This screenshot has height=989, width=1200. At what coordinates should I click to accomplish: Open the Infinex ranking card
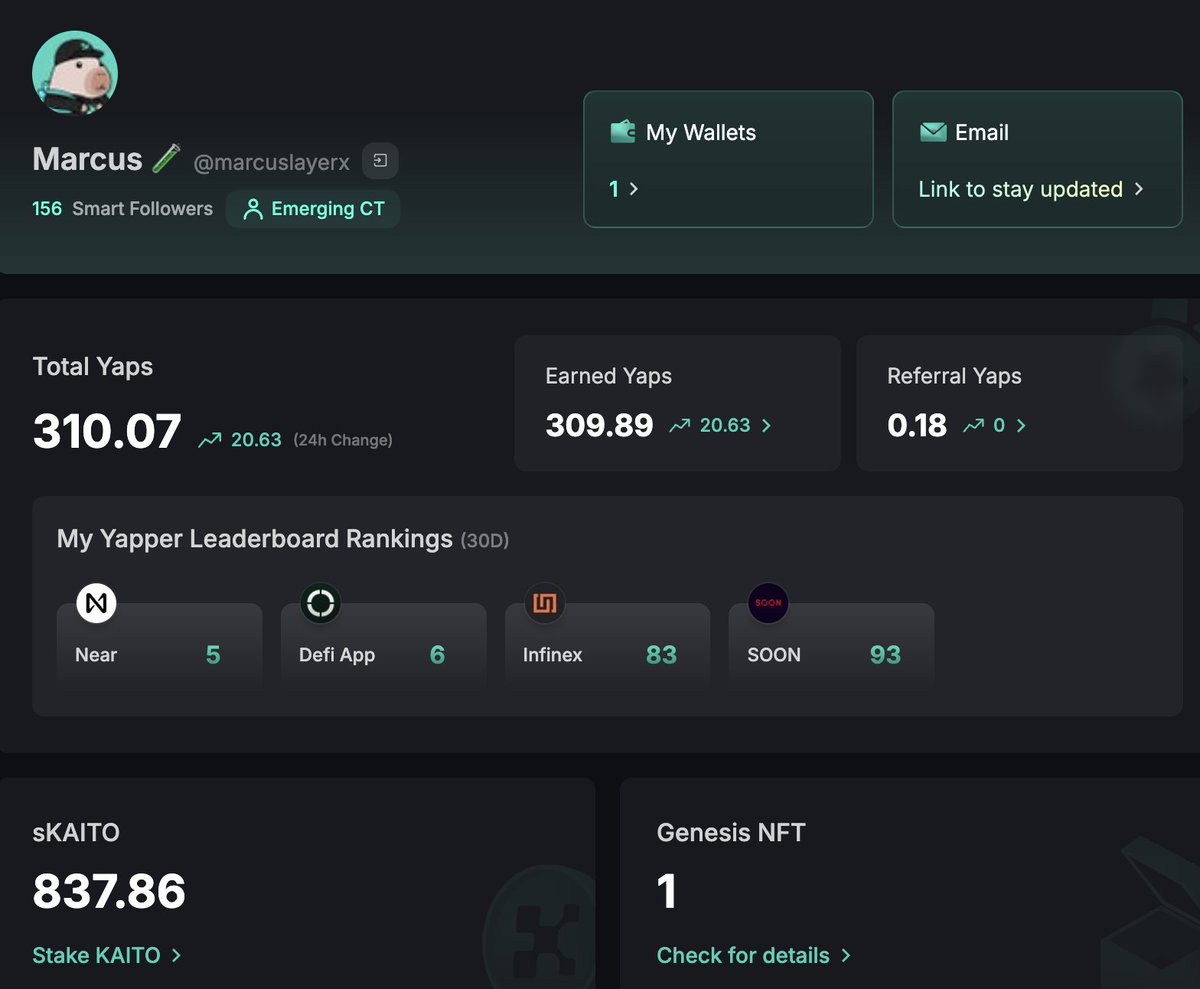click(x=608, y=645)
